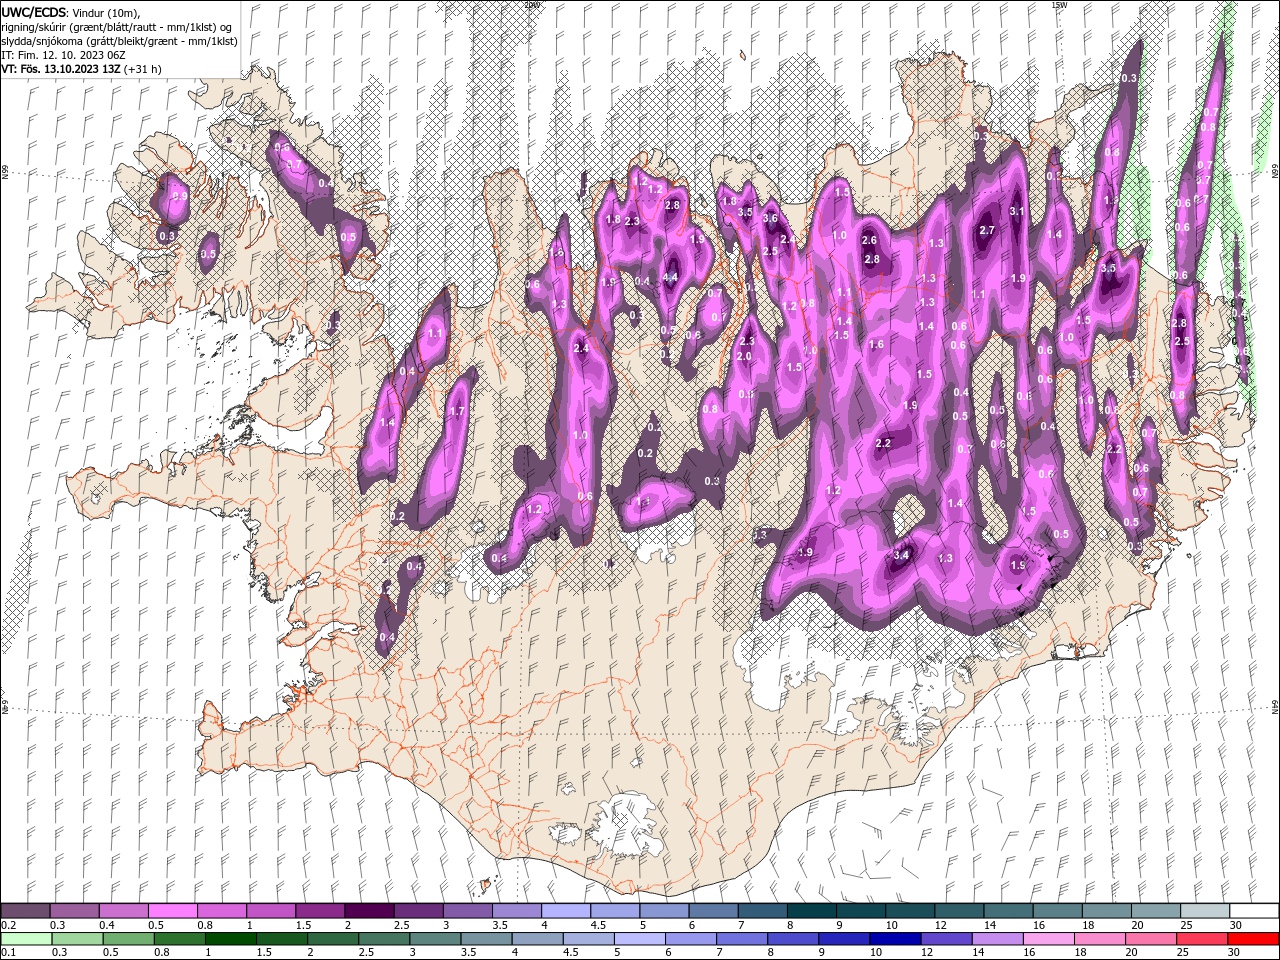The height and width of the screenshot is (960, 1280).
Task: Click the snowfall value 1.7 on the map
Action: point(457,411)
